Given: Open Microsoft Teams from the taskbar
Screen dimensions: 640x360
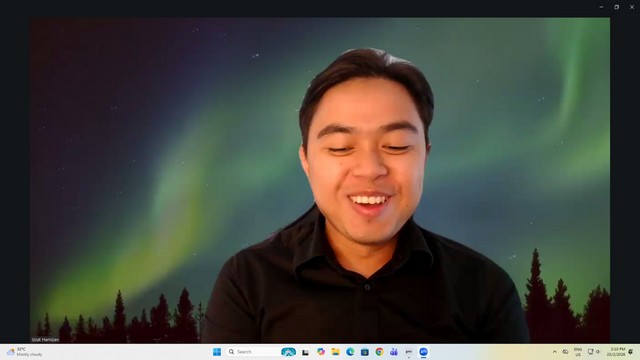Looking at the screenshot, I should pyautogui.click(x=394, y=352).
